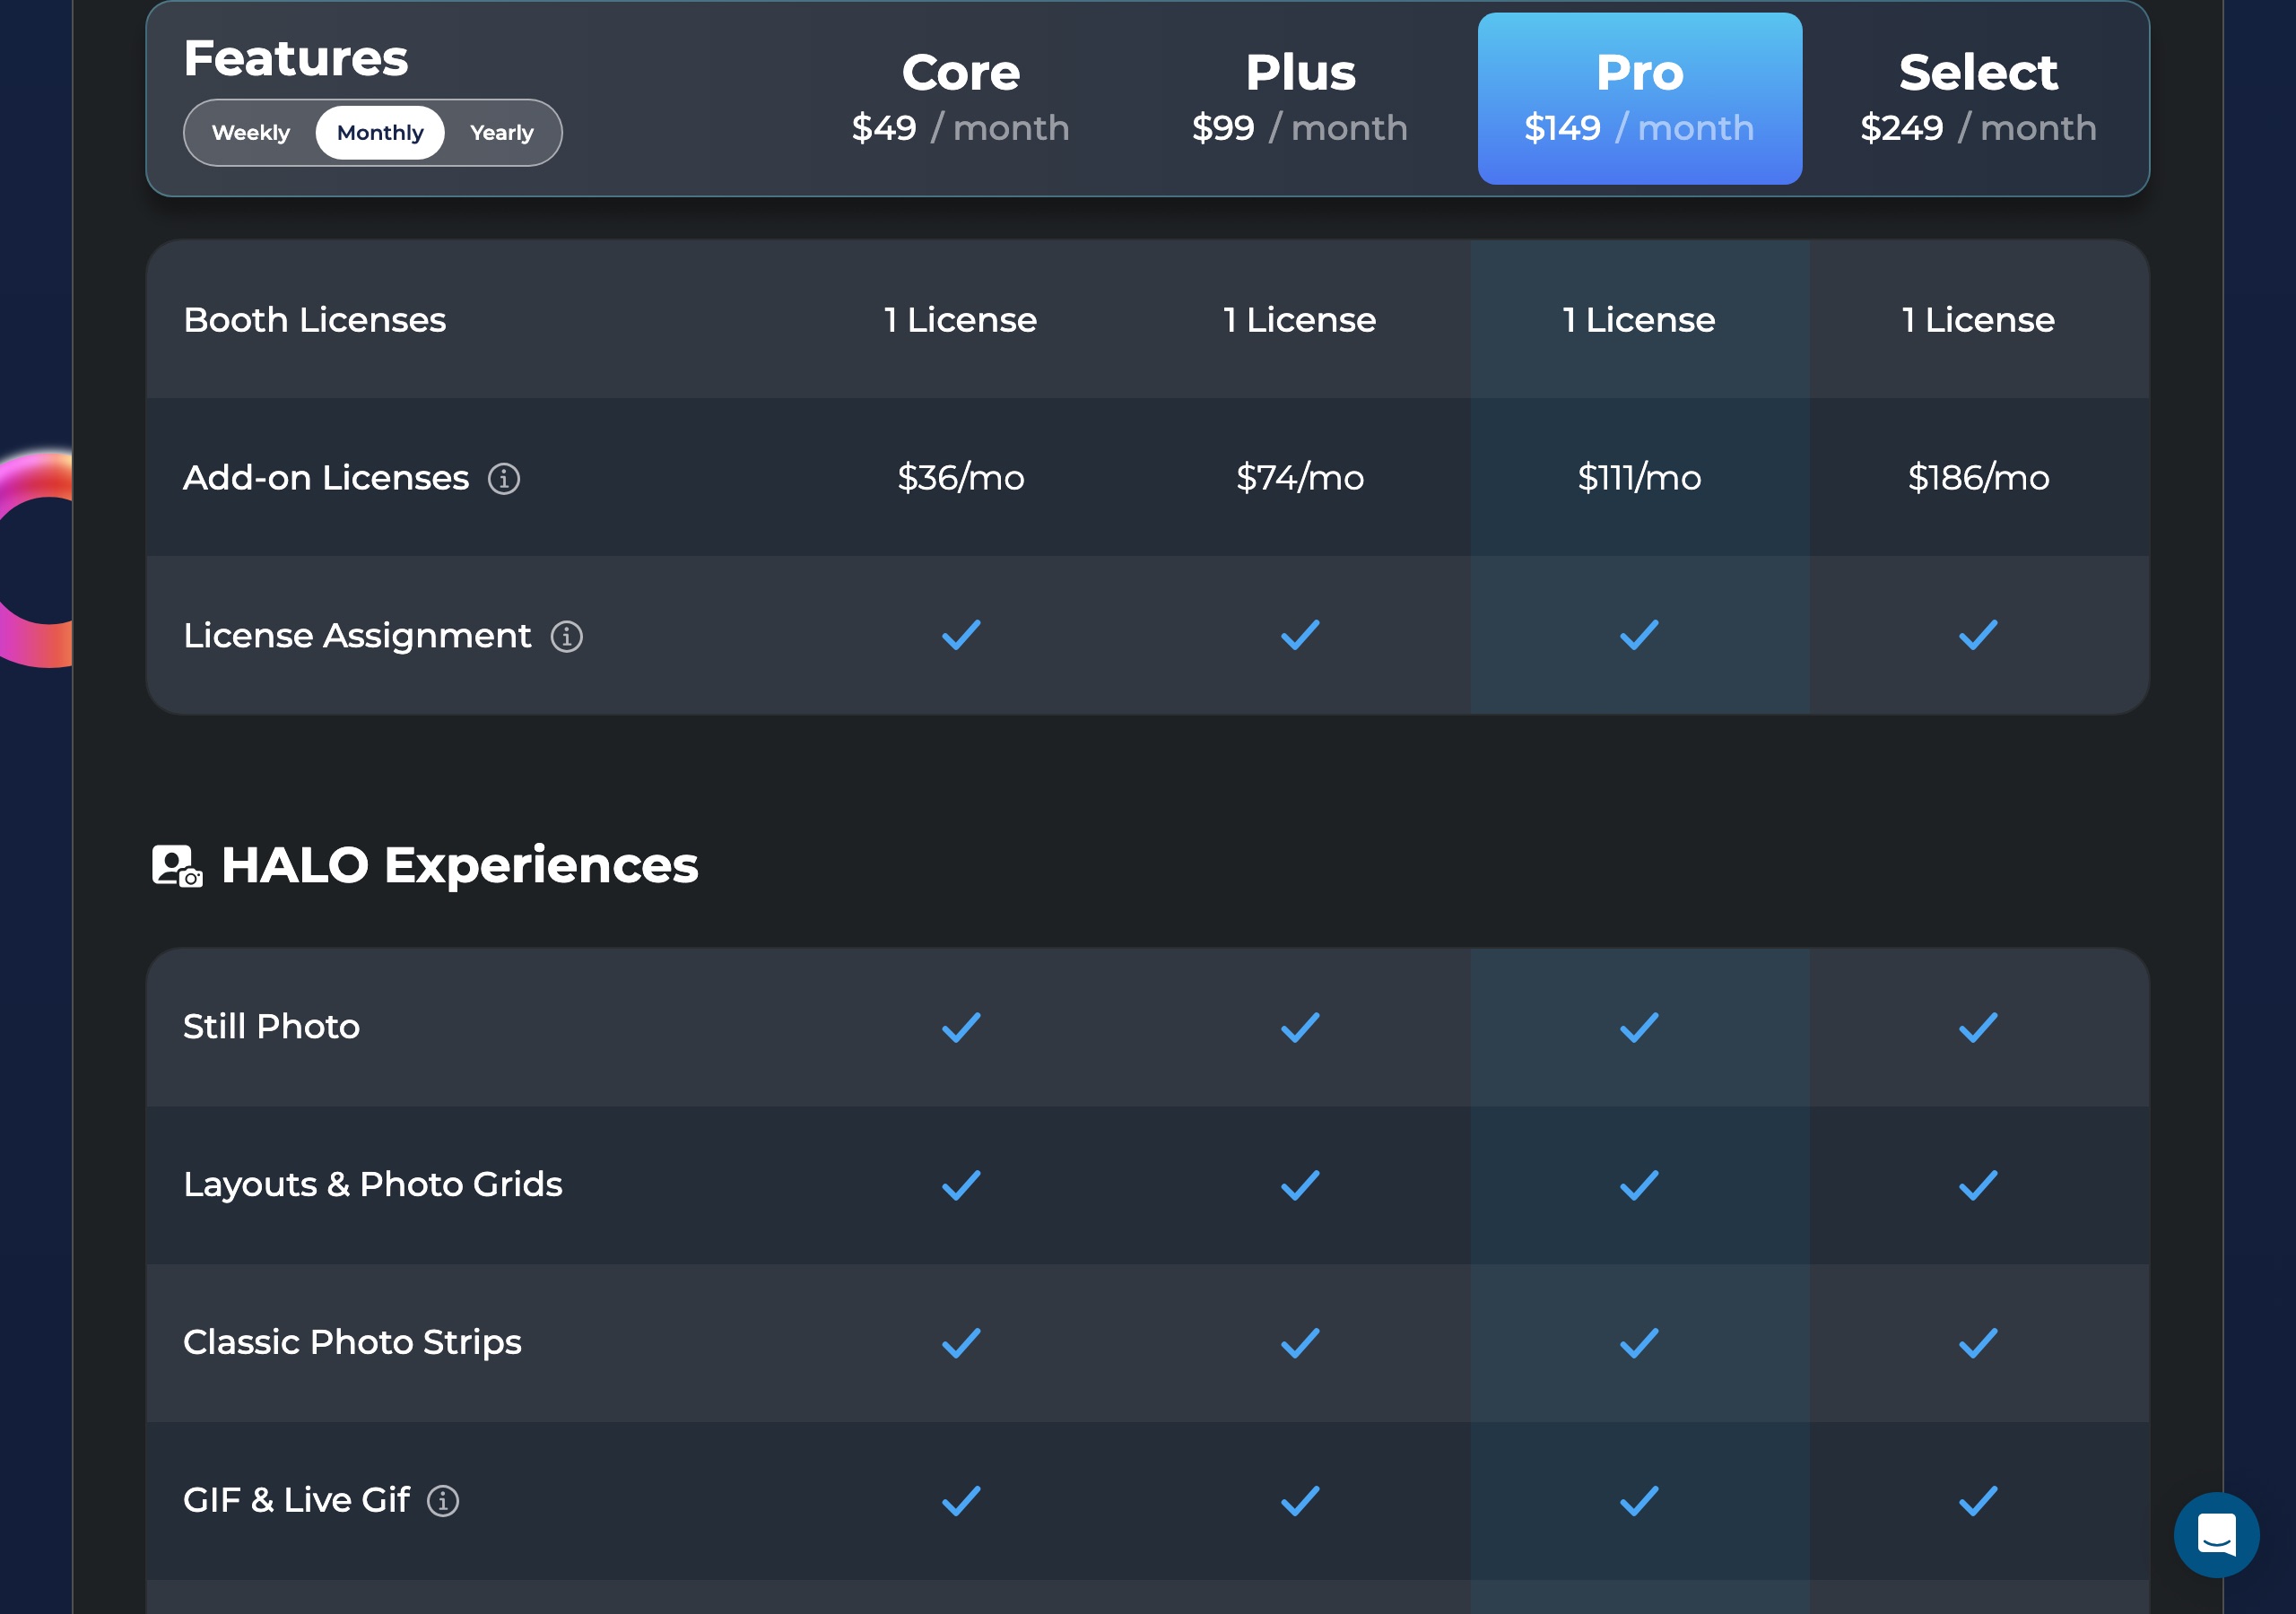Screen dimensions: 2296x1614
Task: Select the Select plan header
Action: tap(1978, 98)
